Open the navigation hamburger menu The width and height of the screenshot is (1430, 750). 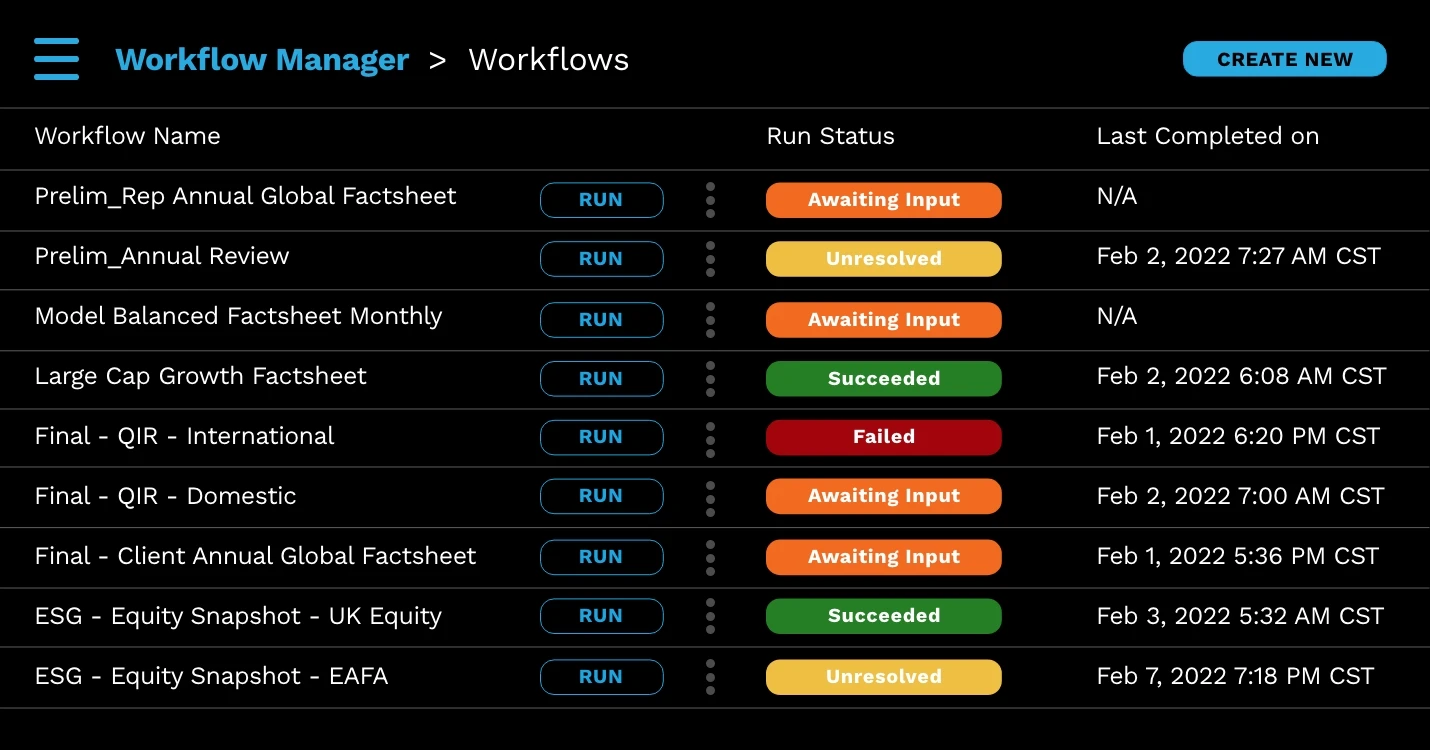pyautogui.click(x=56, y=58)
